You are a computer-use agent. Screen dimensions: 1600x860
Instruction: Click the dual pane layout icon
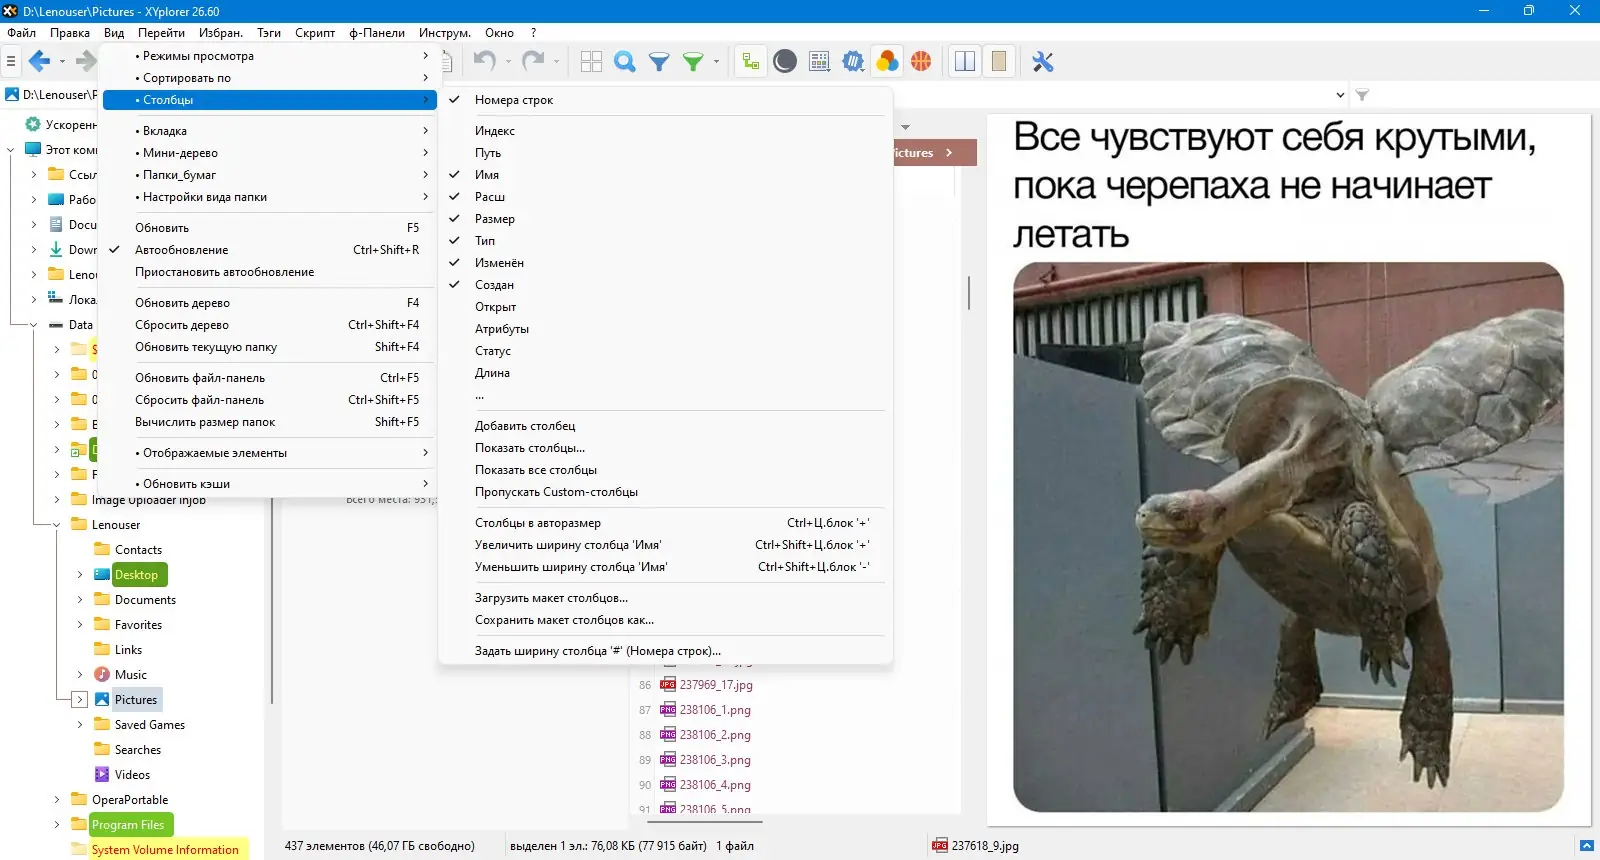coord(965,62)
